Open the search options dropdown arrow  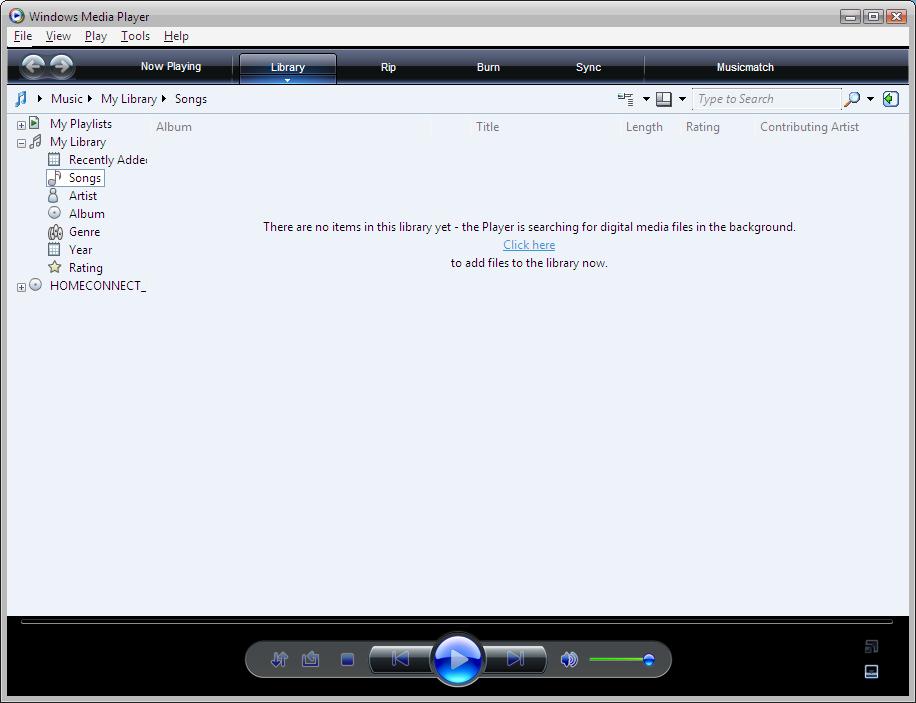[870, 99]
